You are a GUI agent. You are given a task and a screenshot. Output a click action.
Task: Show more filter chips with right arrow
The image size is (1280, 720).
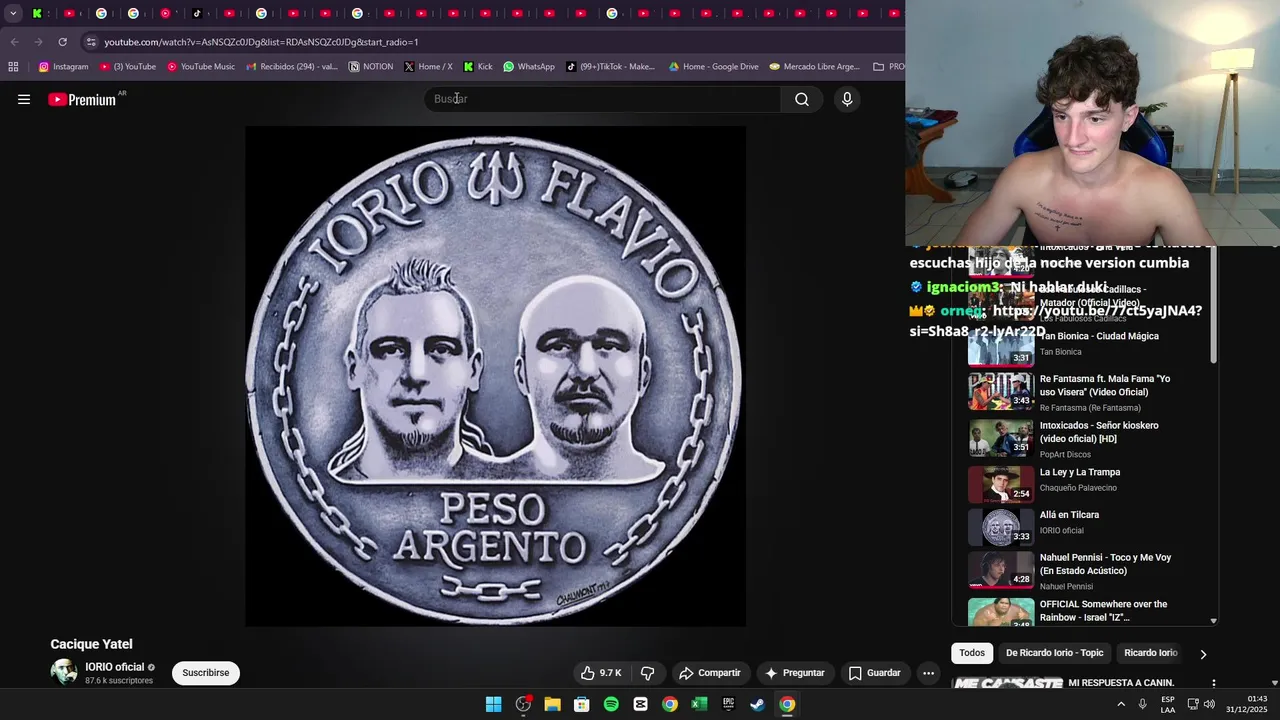pos(1203,654)
